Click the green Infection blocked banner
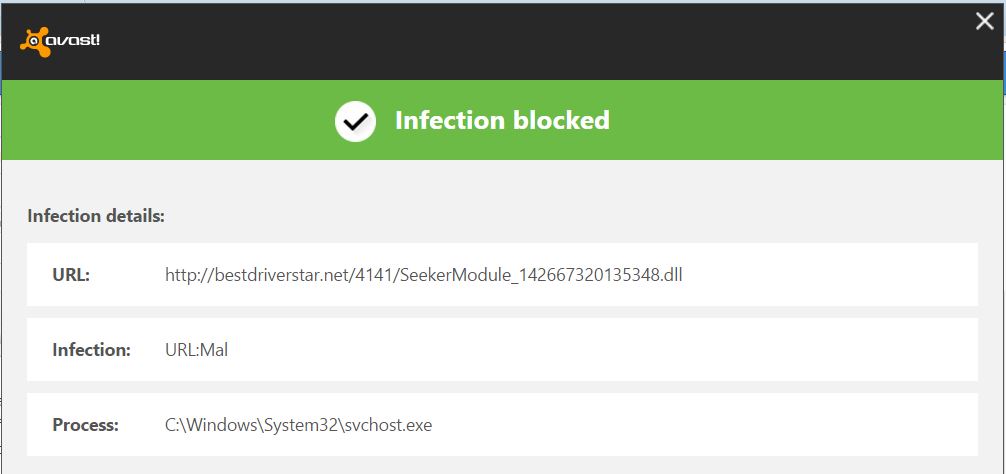Image resolution: width=1006 pixels, height=474 pixels. (x=502, y=120)
